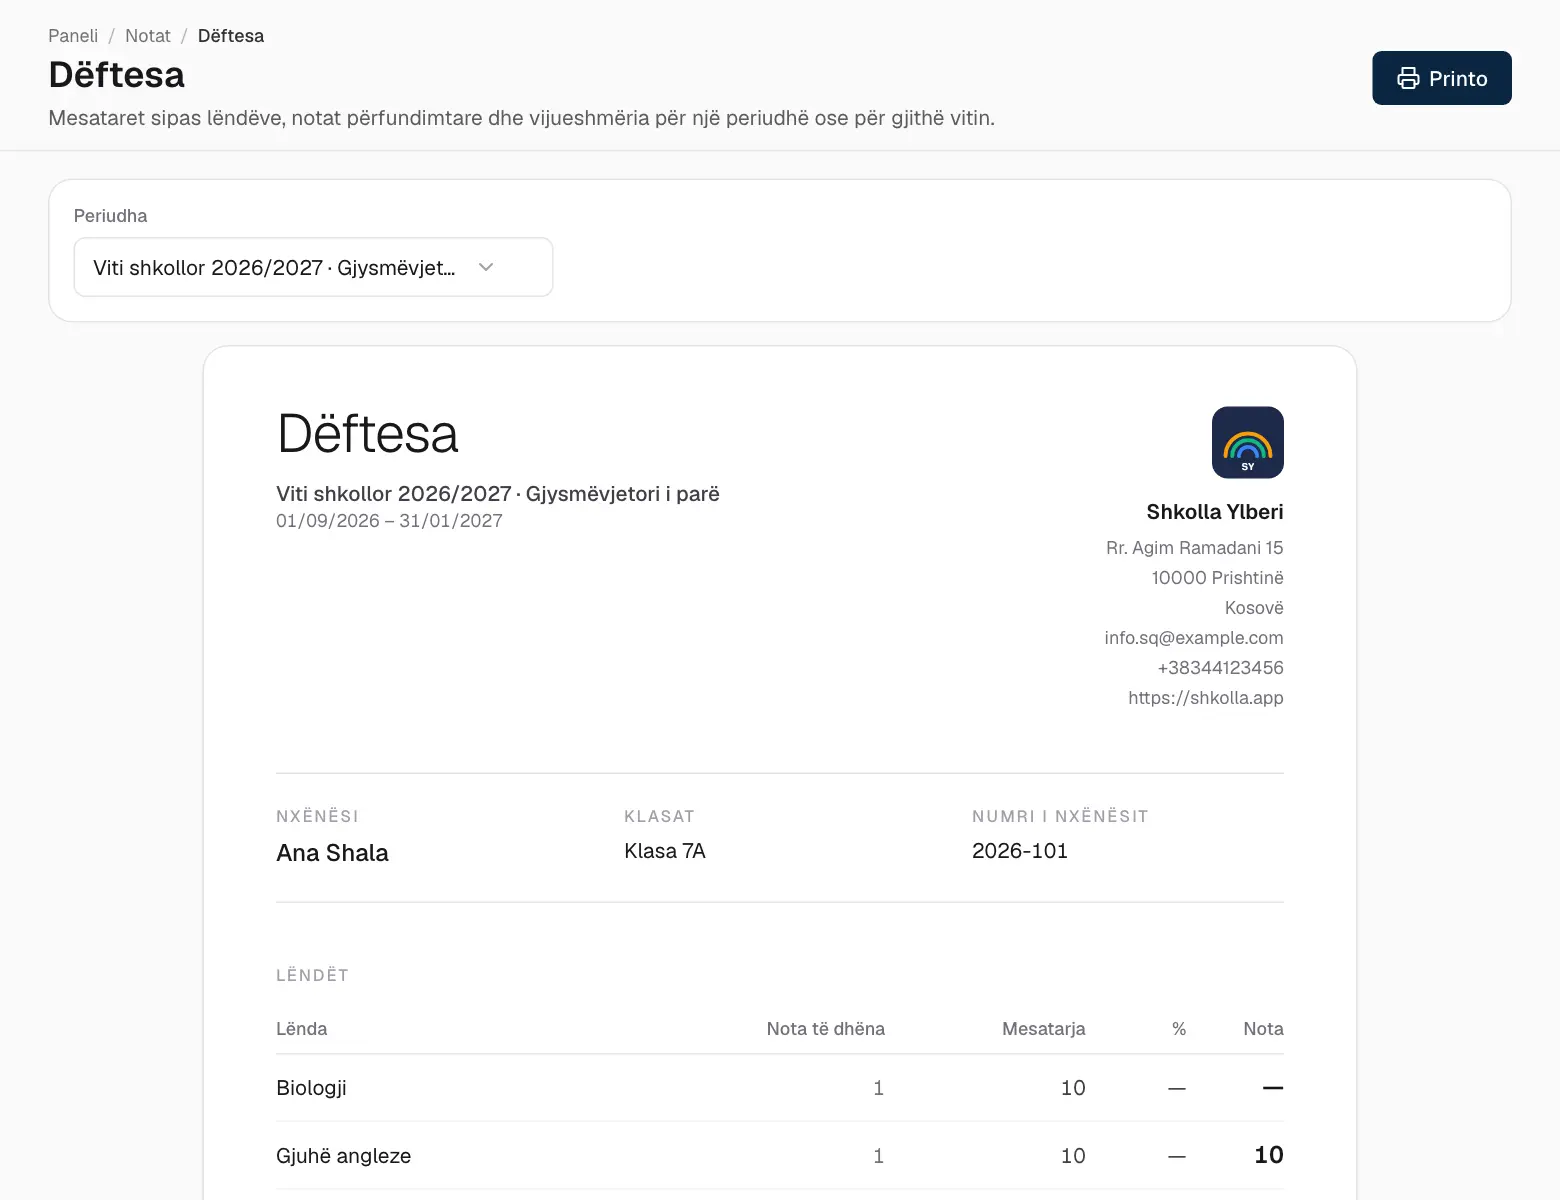Click the percent column header
Viewport: 1560px width, 1200px height.
(1179, 1029)
